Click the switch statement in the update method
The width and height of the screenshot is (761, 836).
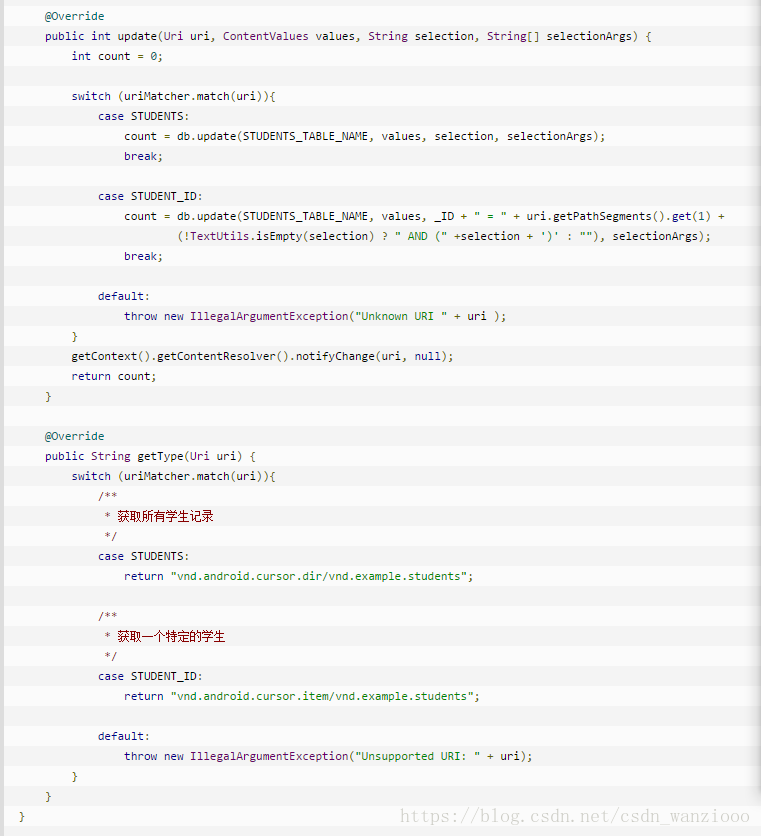click(173, 97)
